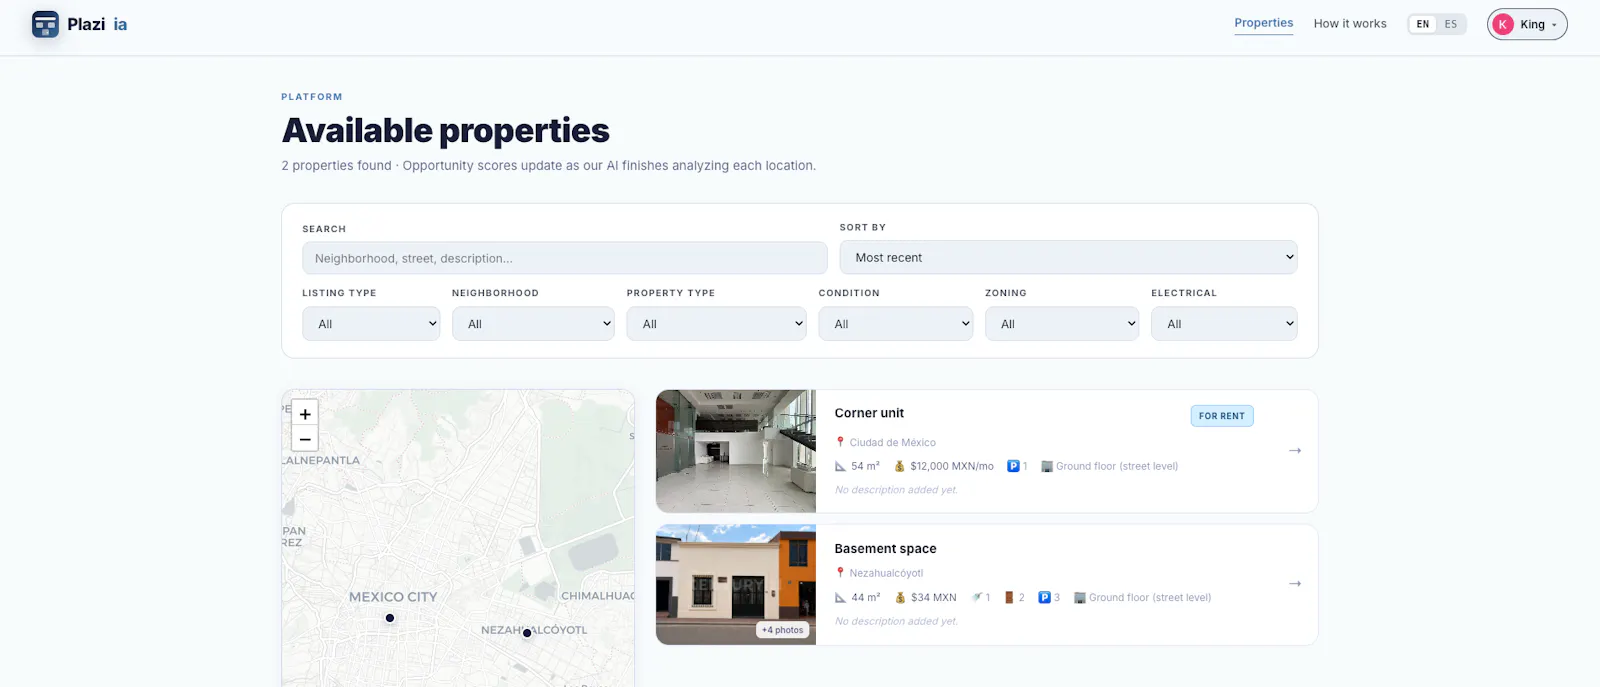This screenshot has width=1600, height=687.
Task: Click the building icon on Corner unit row
Action: click(1047, 466)
